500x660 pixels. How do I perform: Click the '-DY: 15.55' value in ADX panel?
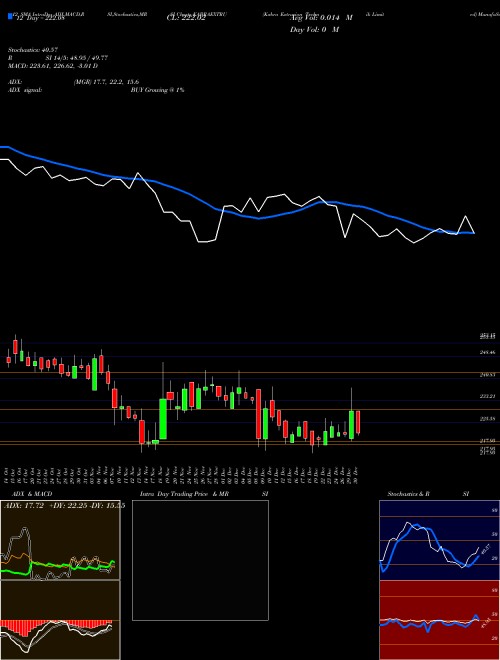[x=106, y=506]
